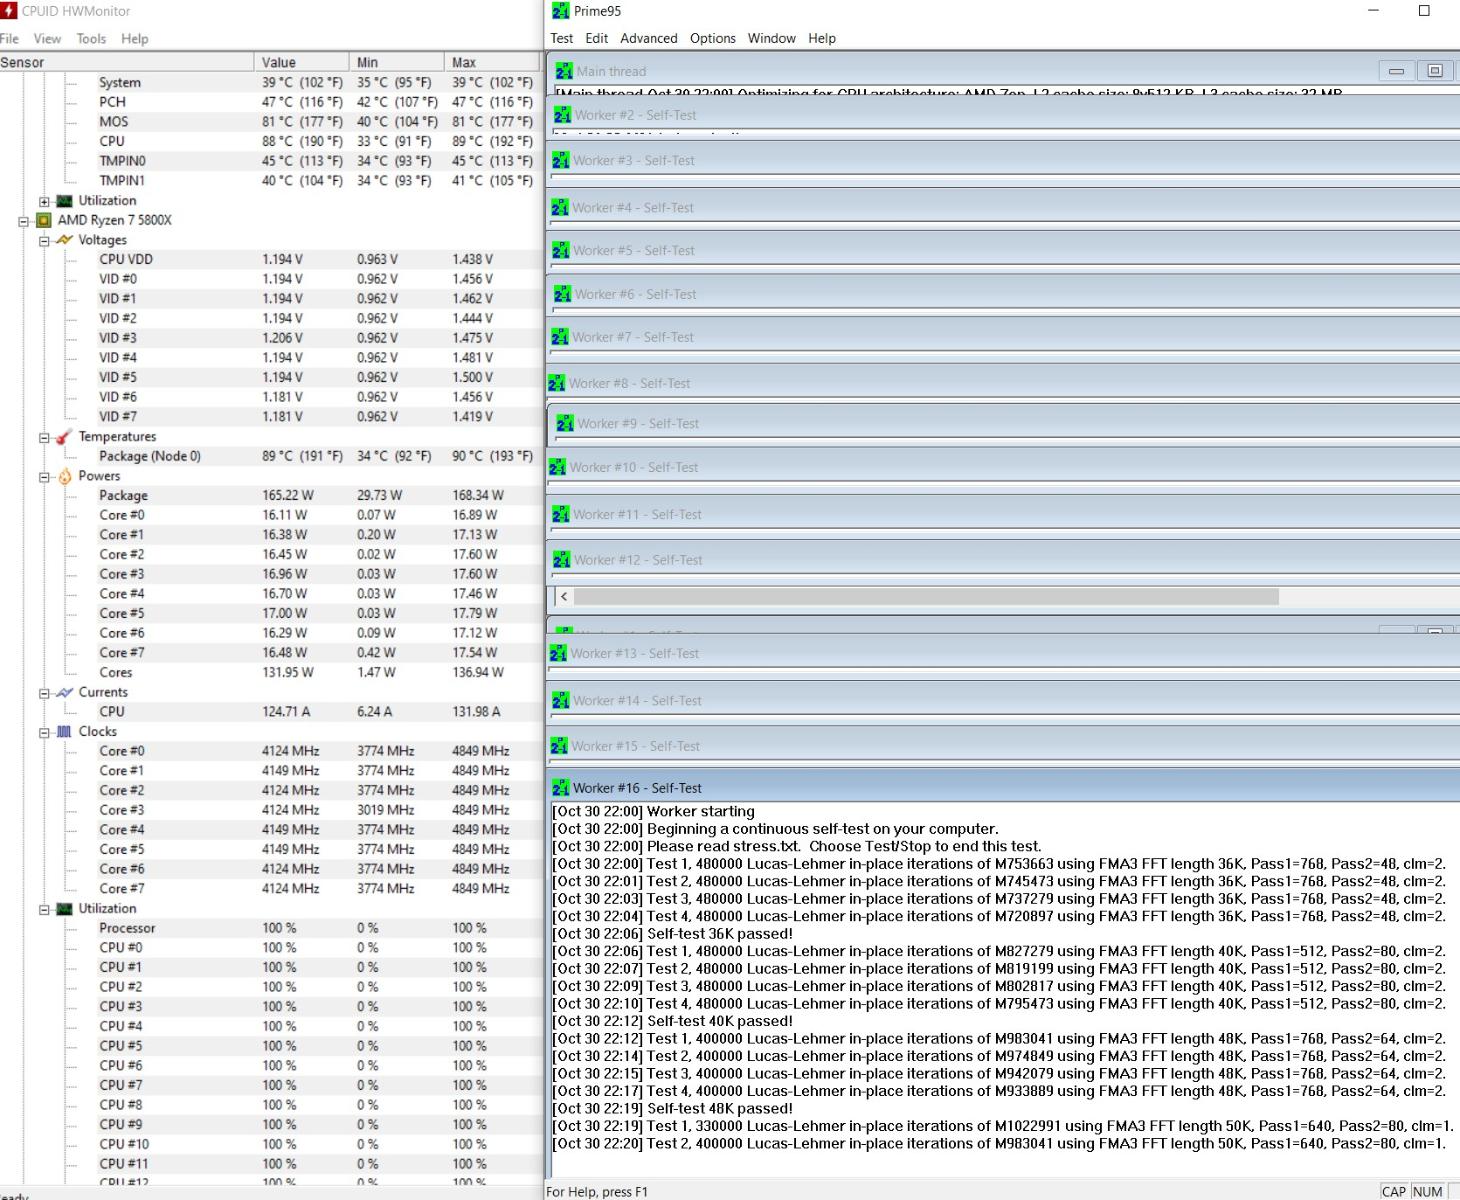Click the Worker #5 window icon
The image size is (1460, 1200).
click(561, 250)
